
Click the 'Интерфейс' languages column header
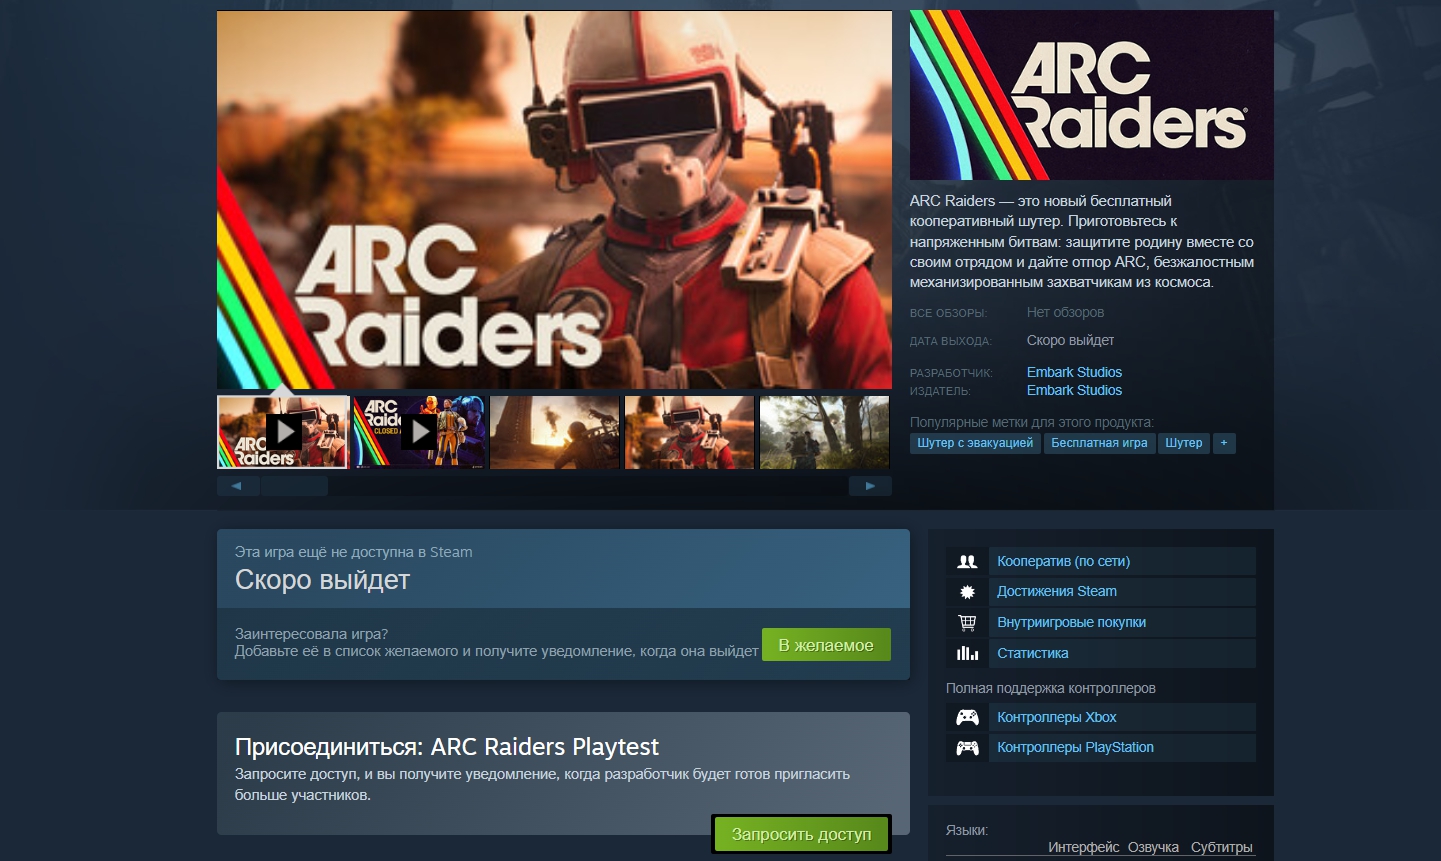pyautogui.click(x=1084, y=847)
